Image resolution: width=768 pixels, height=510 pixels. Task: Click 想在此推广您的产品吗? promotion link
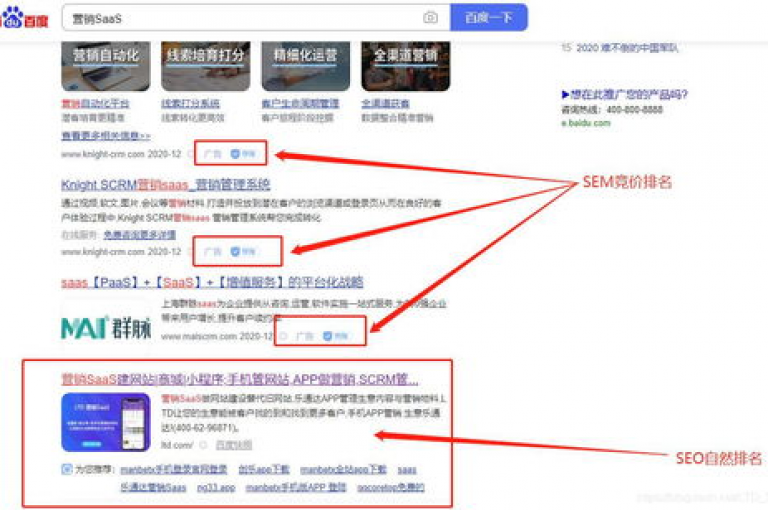(624, 94)
